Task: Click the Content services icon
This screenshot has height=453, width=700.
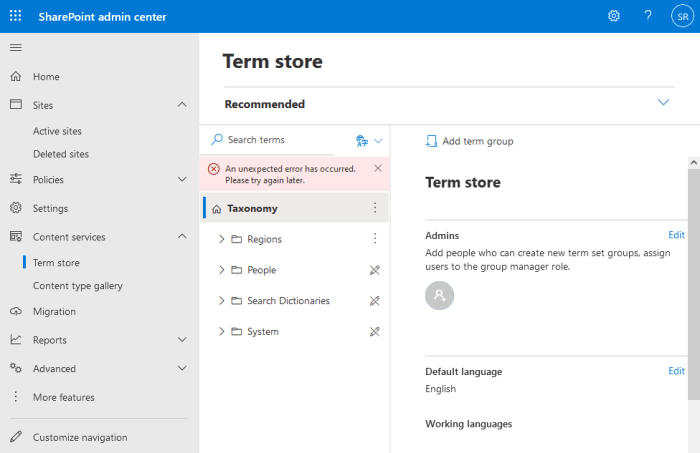Action: coord(16,236)
